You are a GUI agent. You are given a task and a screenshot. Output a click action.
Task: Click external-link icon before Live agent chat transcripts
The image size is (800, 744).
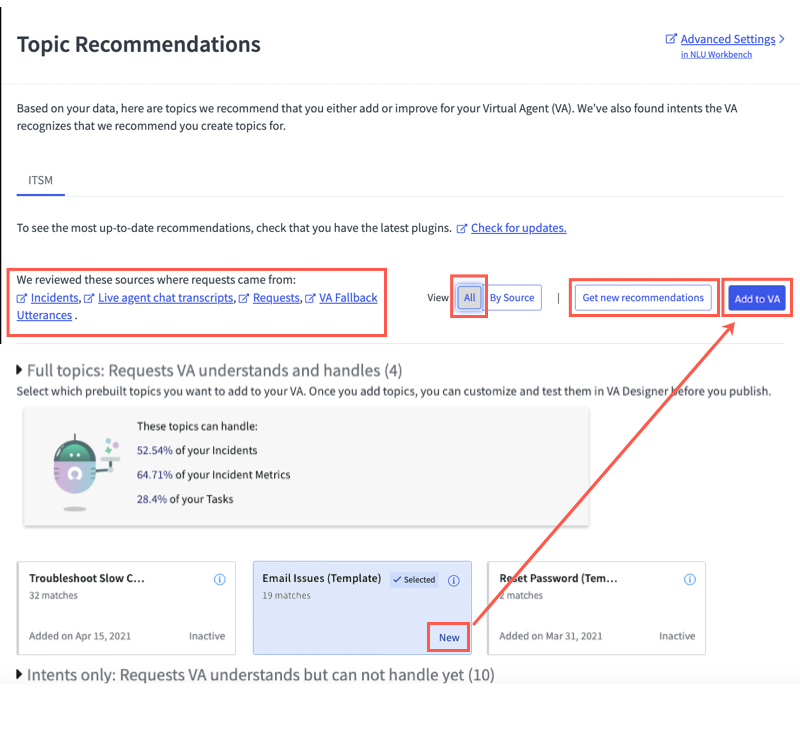pyautogui.click(x=89, y=298)
